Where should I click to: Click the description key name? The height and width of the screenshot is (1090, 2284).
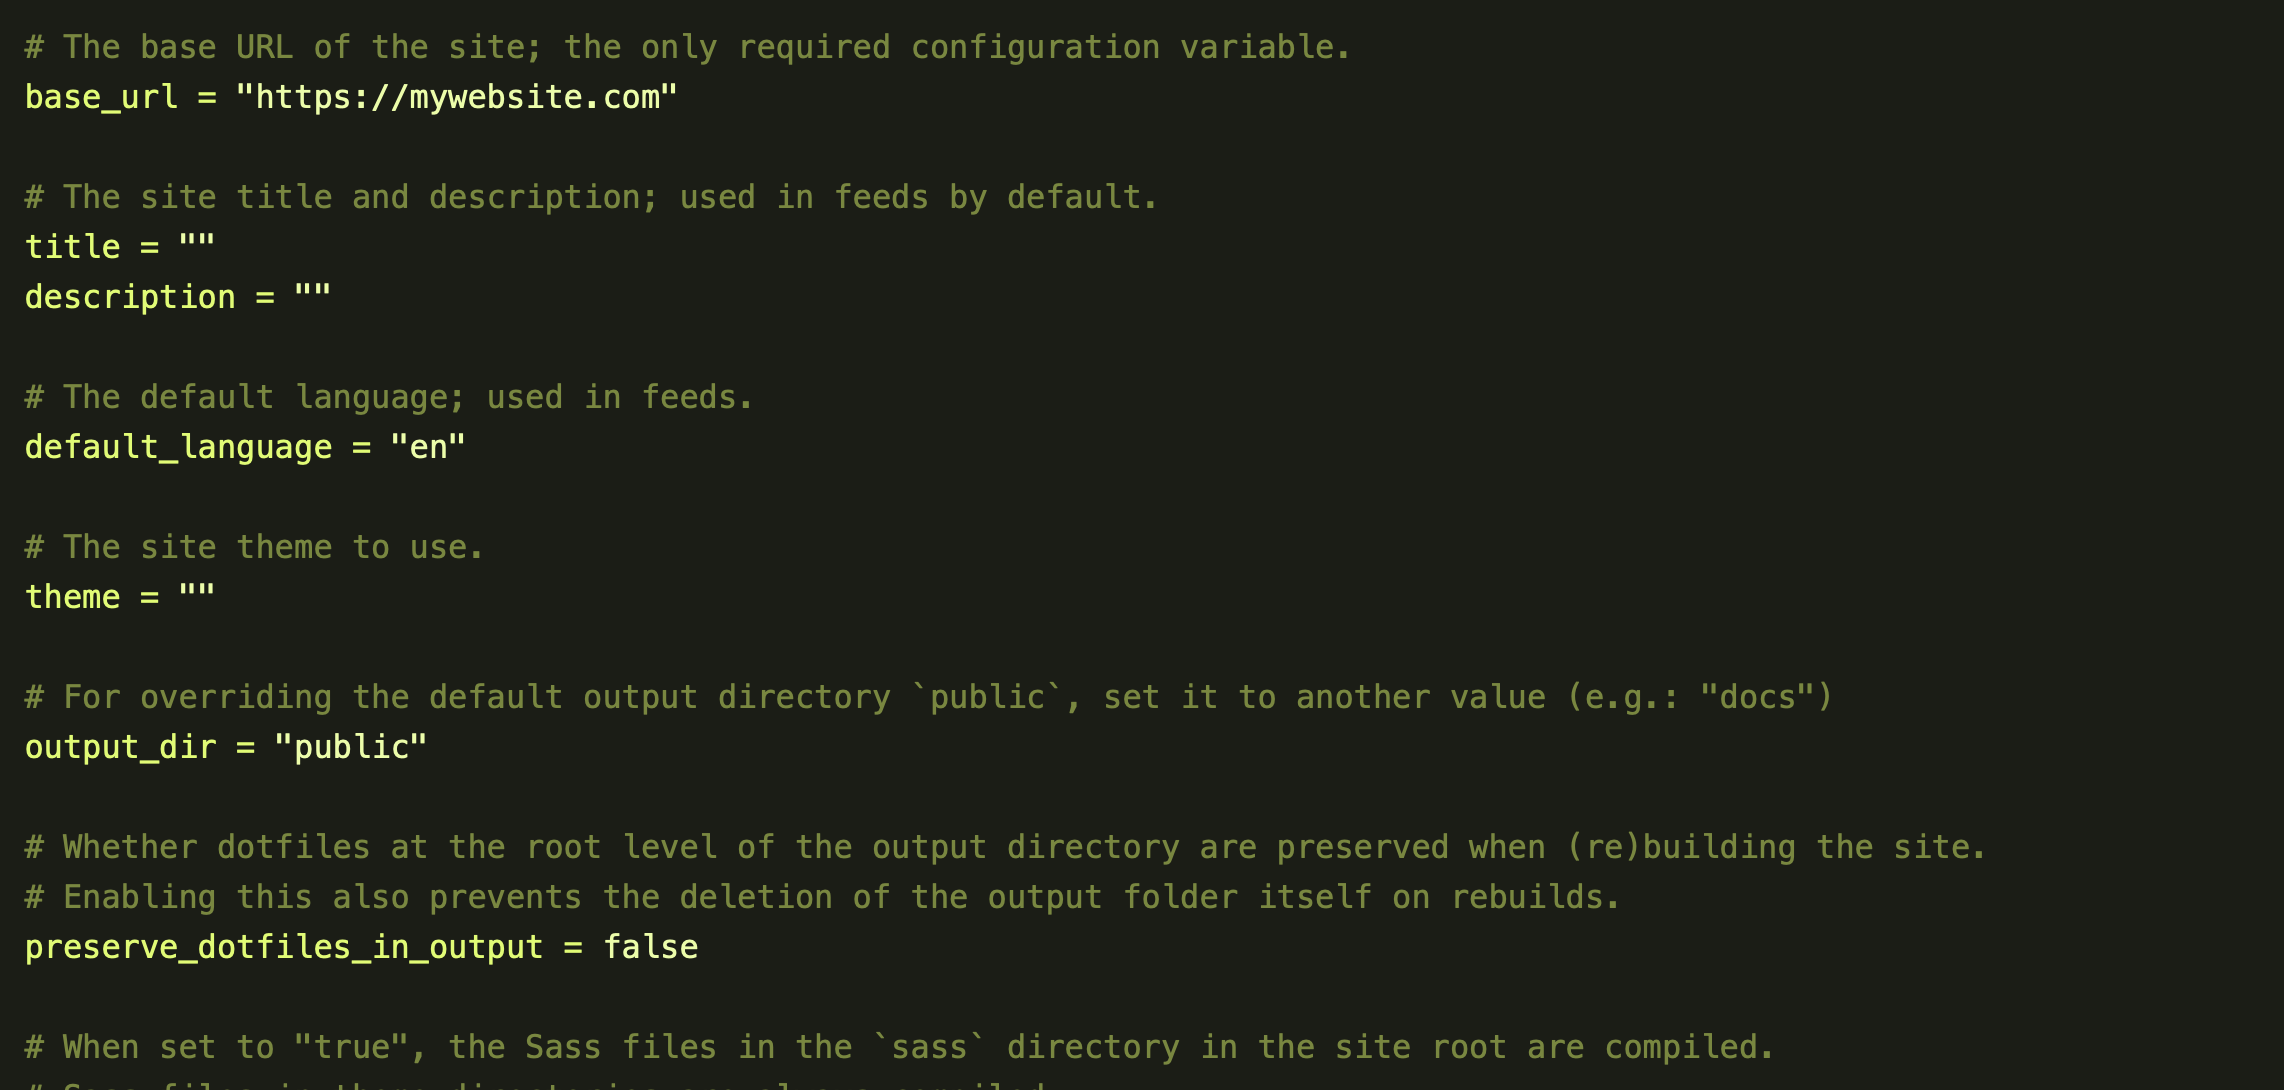[130, 298]
